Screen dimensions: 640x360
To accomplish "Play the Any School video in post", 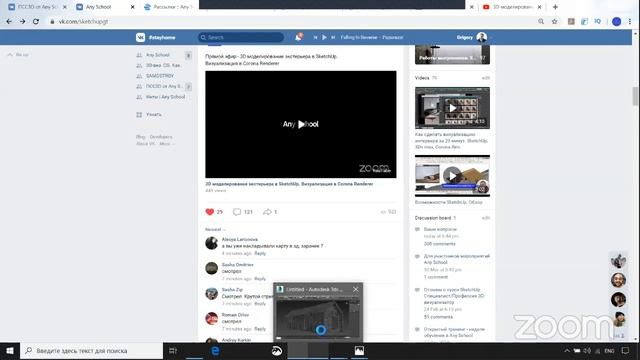I will pos(301,124).
